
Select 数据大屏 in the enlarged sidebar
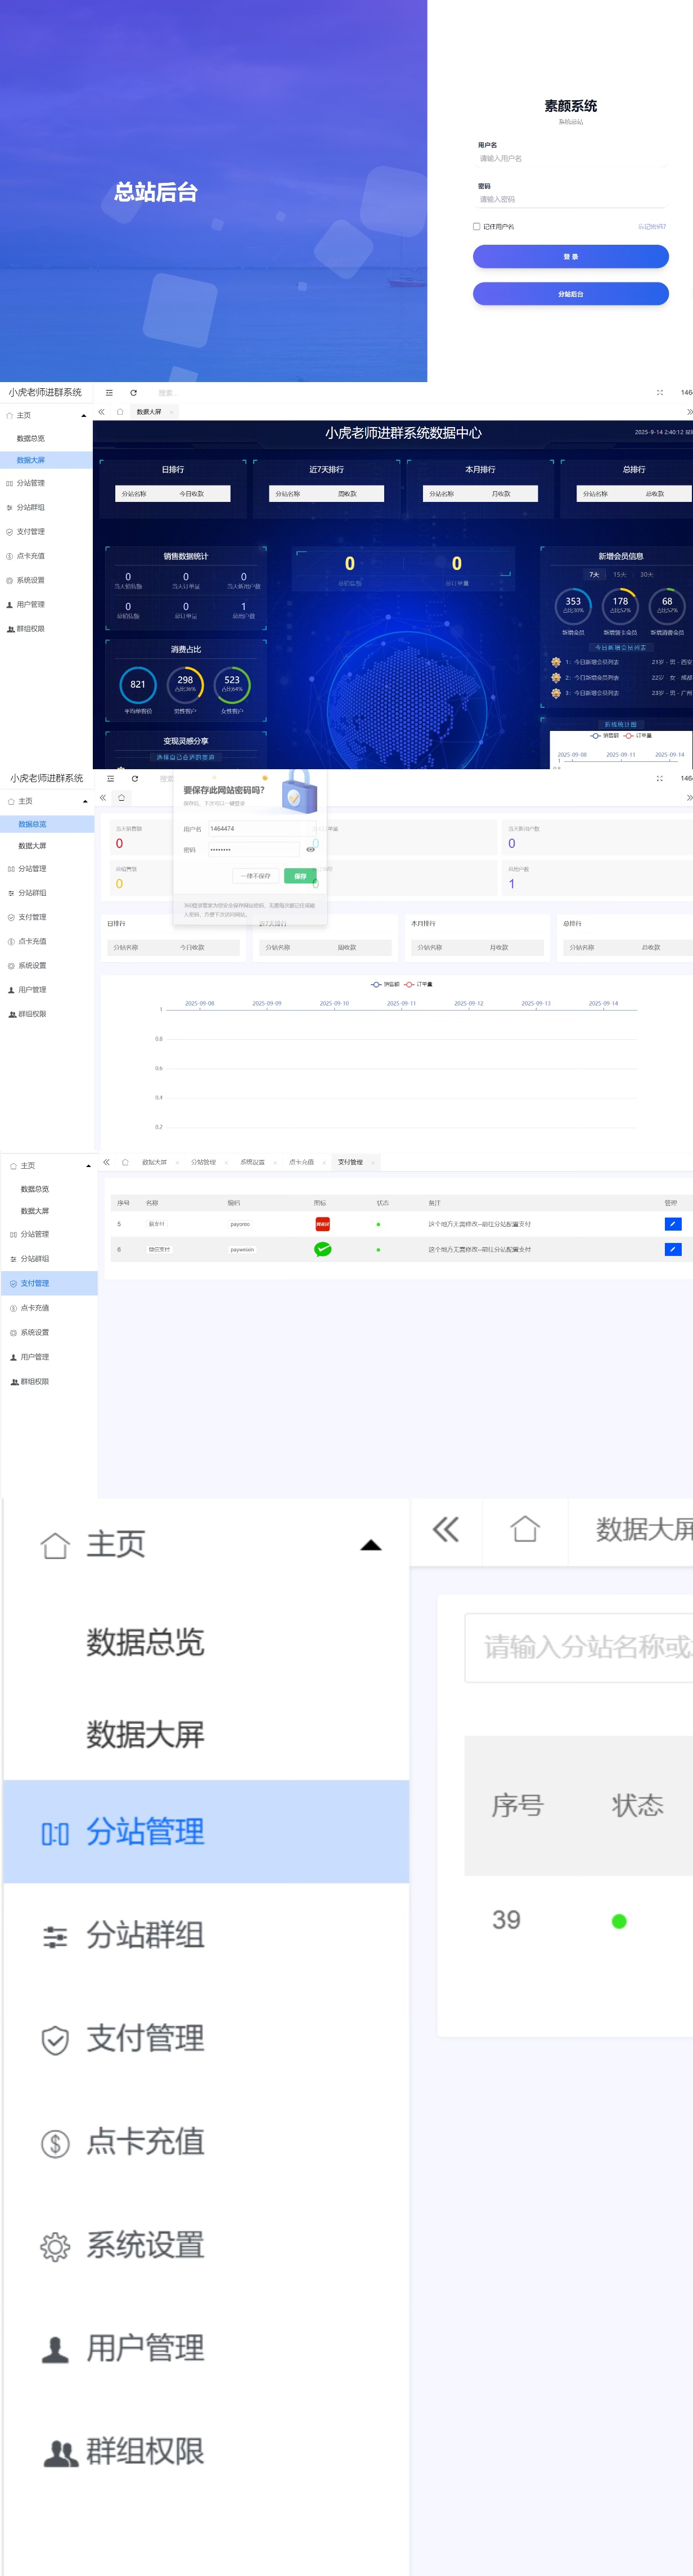145,1735
